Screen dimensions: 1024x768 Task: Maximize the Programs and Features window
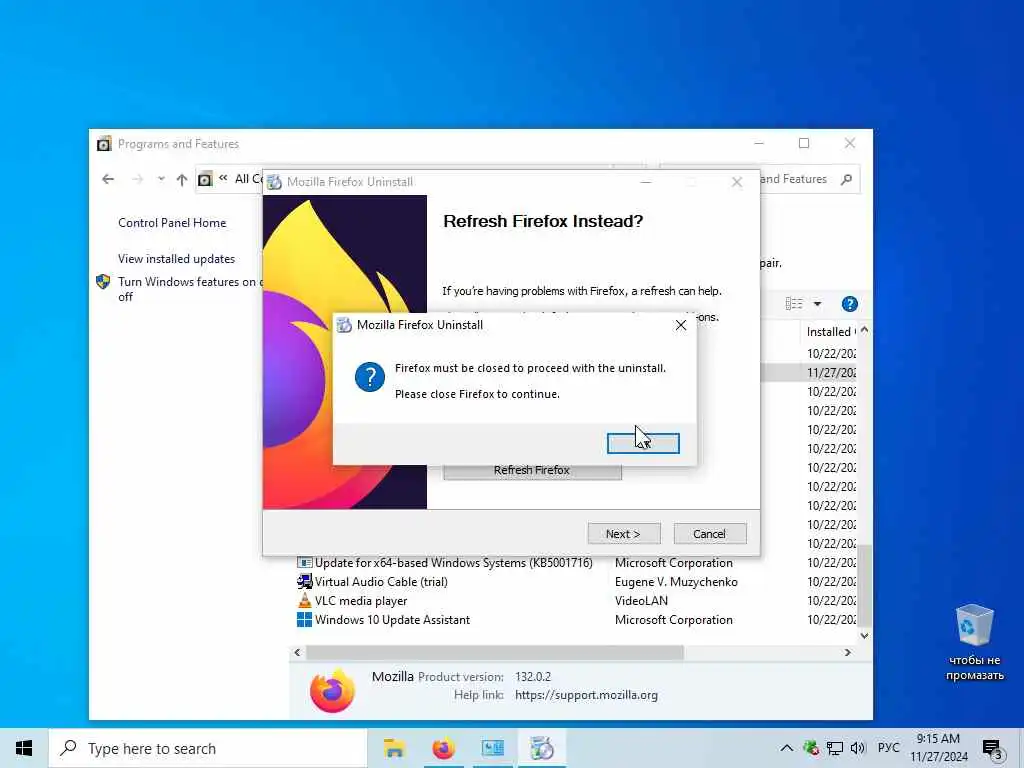804,143
